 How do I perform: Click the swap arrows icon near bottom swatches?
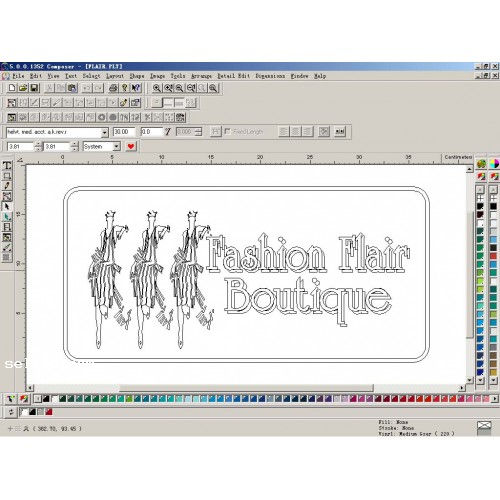(x=11, y=412)
